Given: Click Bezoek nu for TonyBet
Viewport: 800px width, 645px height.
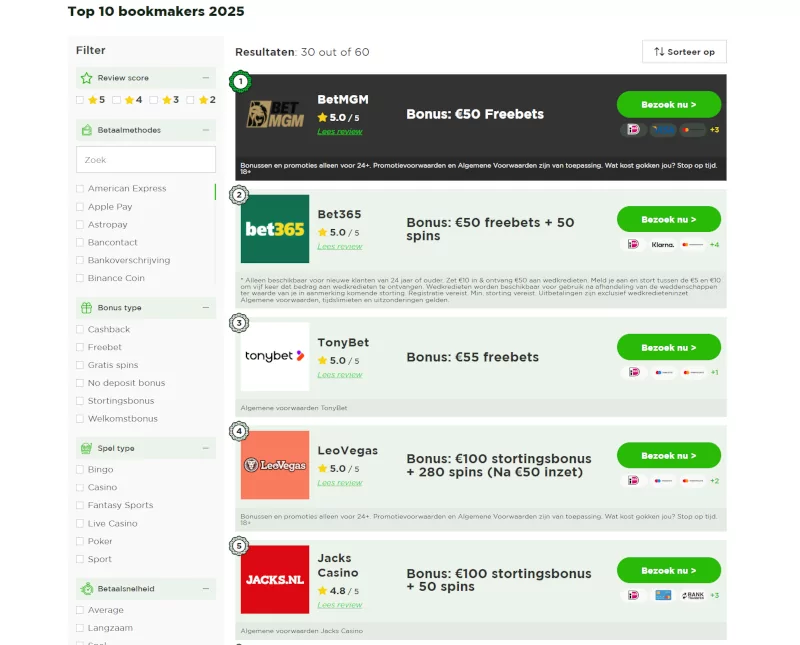Looking at the screenshot, I should coord(669,348).
